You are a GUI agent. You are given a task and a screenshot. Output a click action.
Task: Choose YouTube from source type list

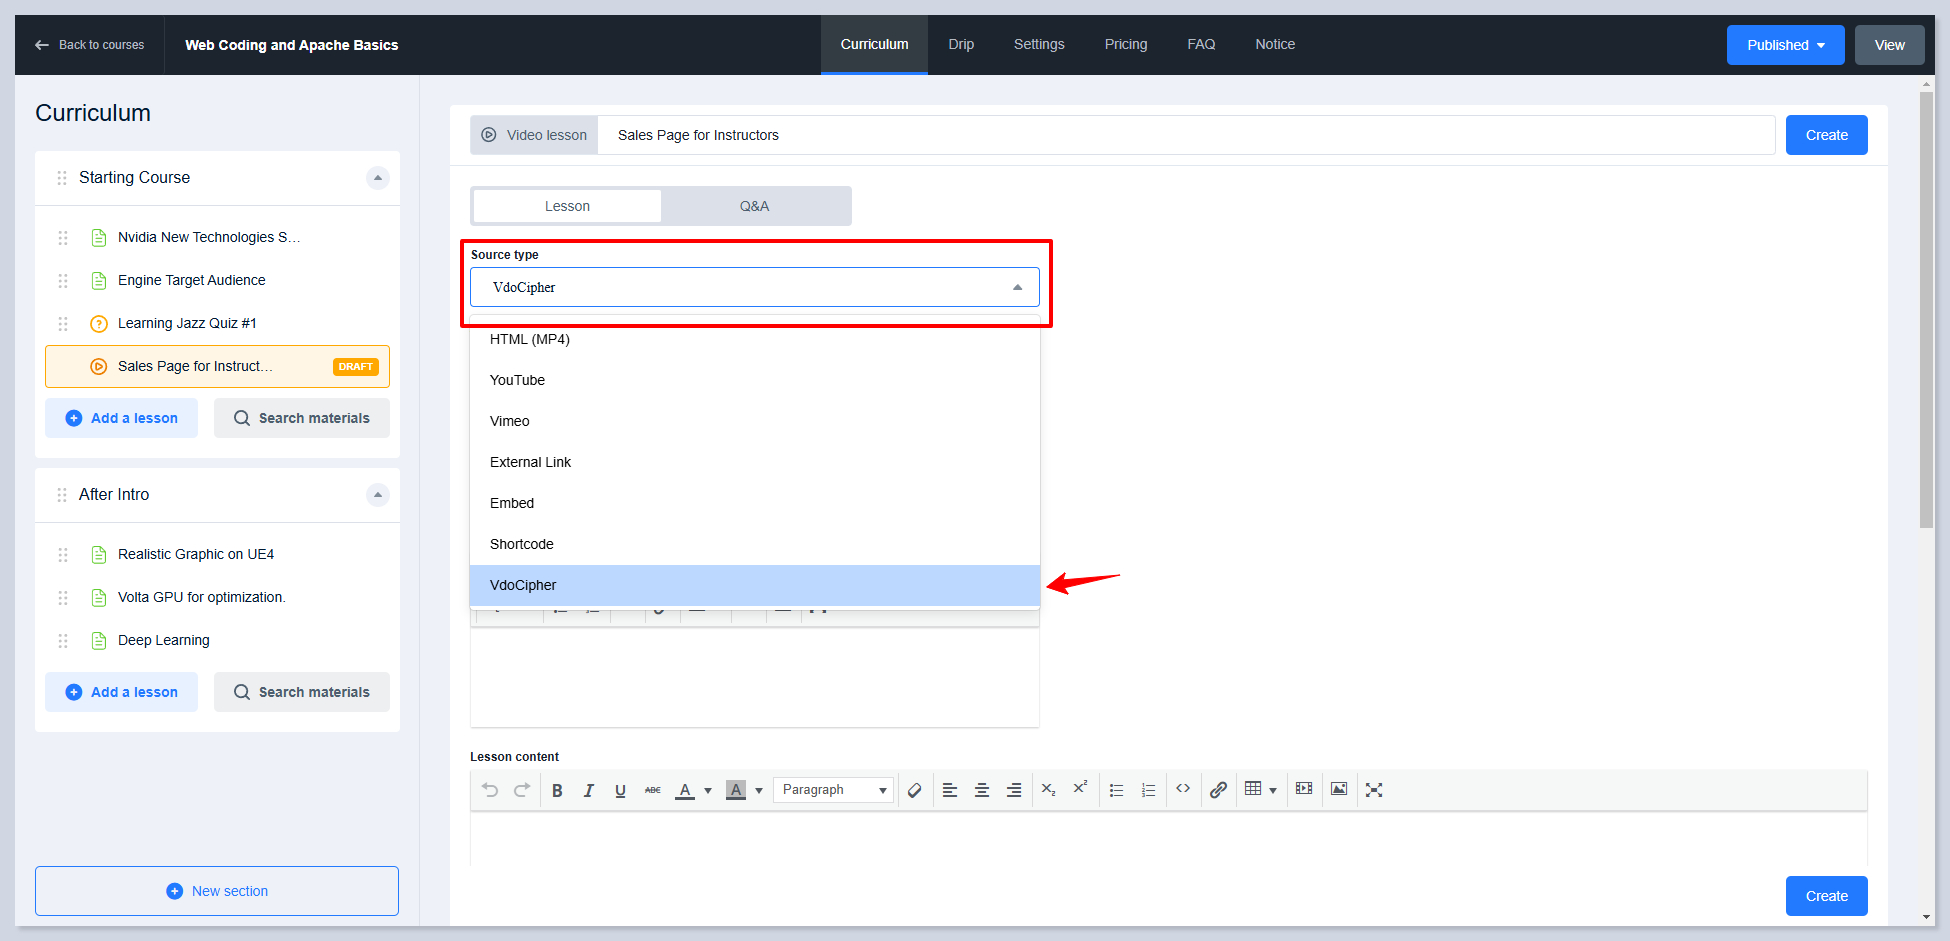[517, 380]
